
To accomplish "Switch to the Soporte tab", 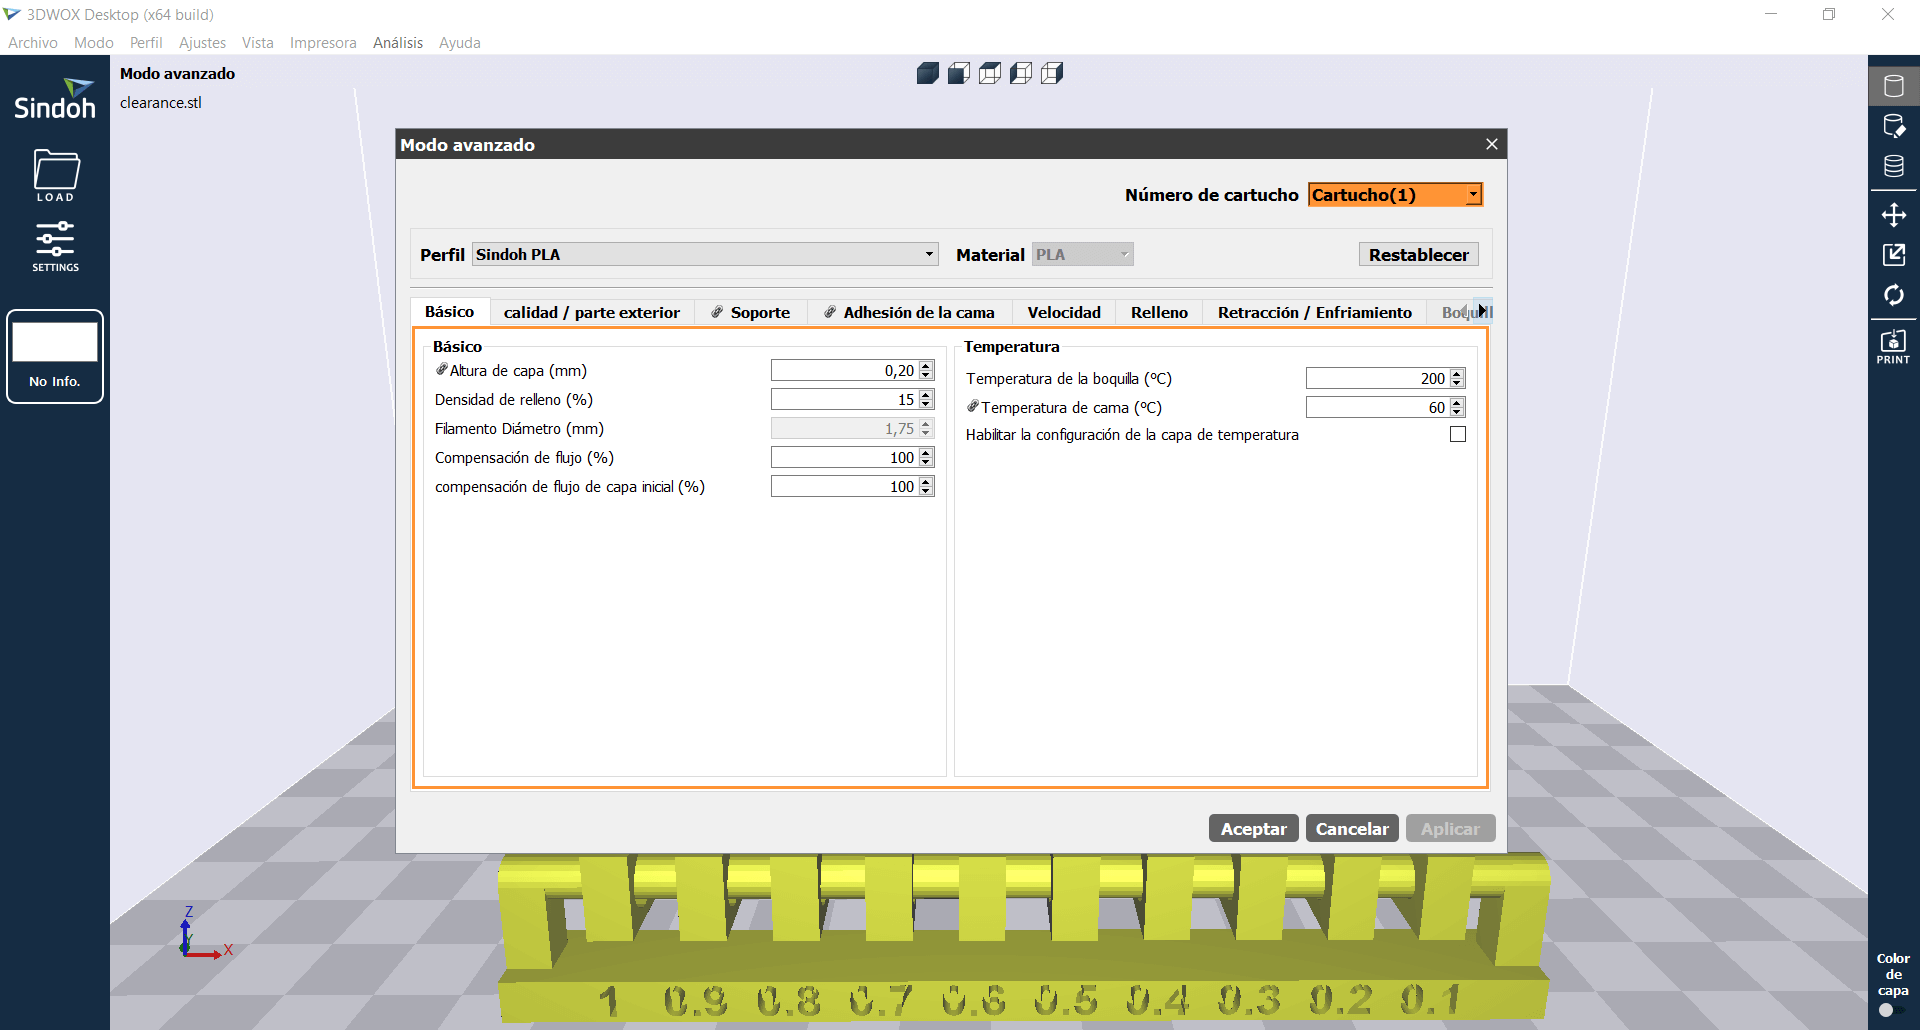I will click(751, 312).
